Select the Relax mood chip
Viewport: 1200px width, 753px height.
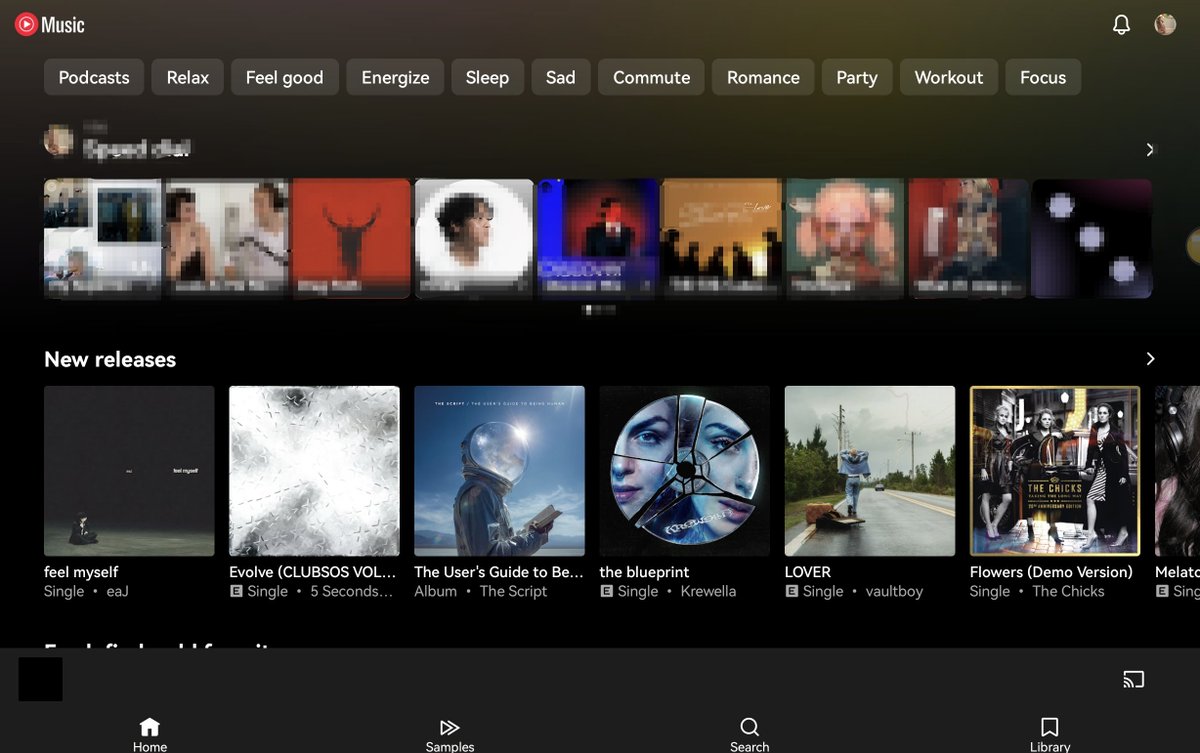[188, 77]
